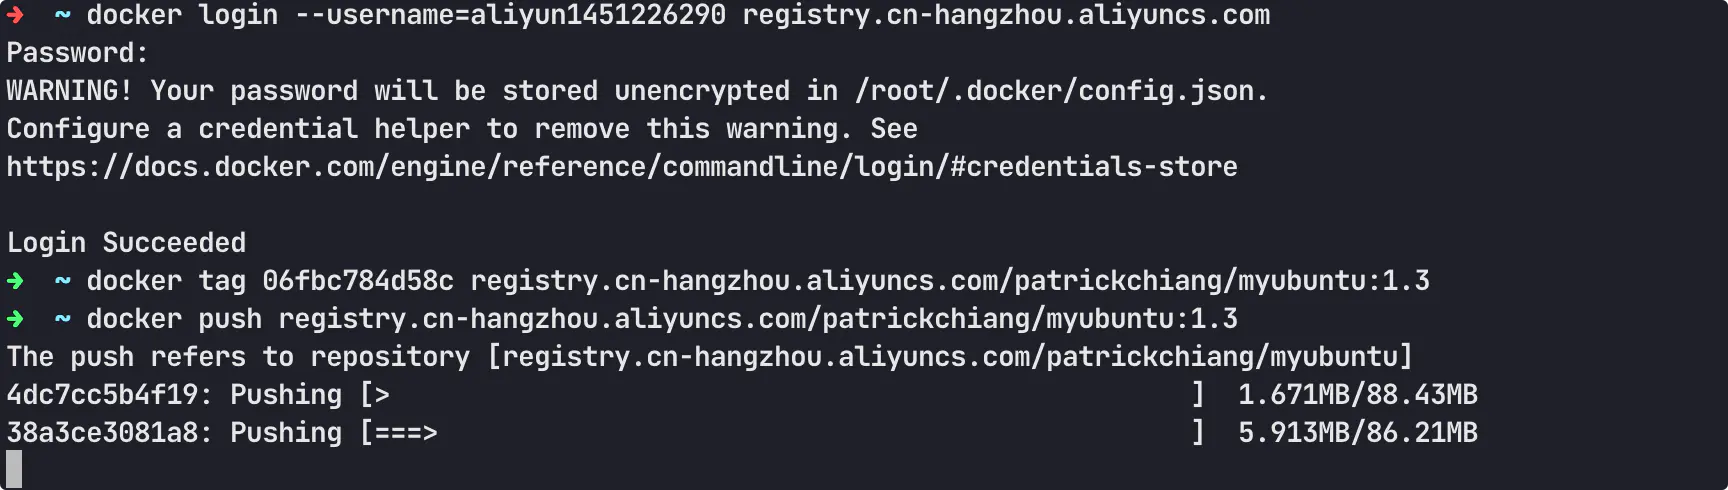Click the registry hostname in the login command
The height and width of the screenshot is (490, 1728).
1006,15
